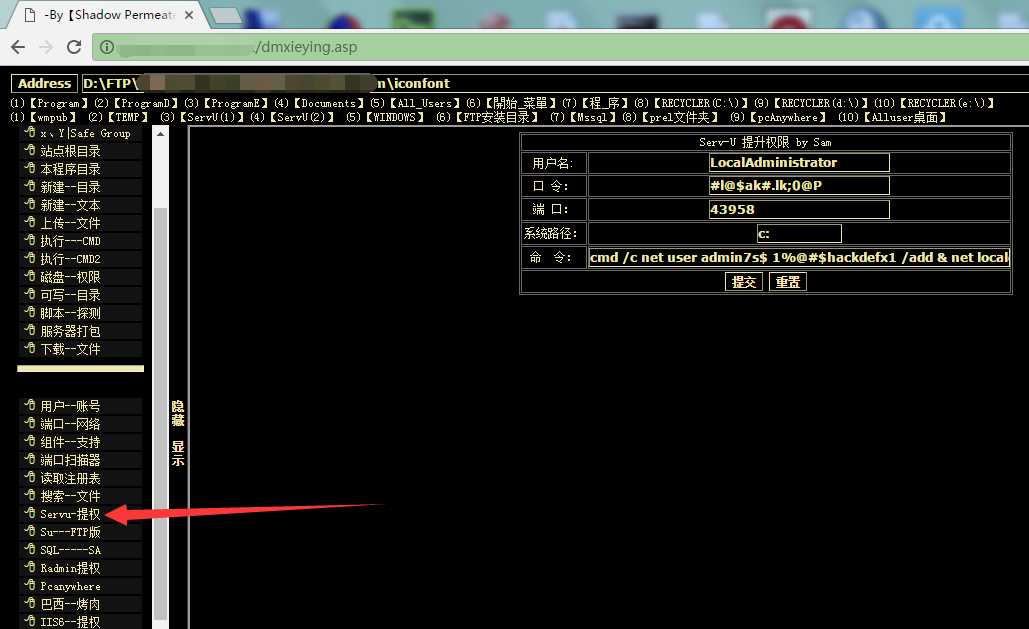Reload the dmxieying.asp page
Screen dimensions: 1029x629
point(74,47)
